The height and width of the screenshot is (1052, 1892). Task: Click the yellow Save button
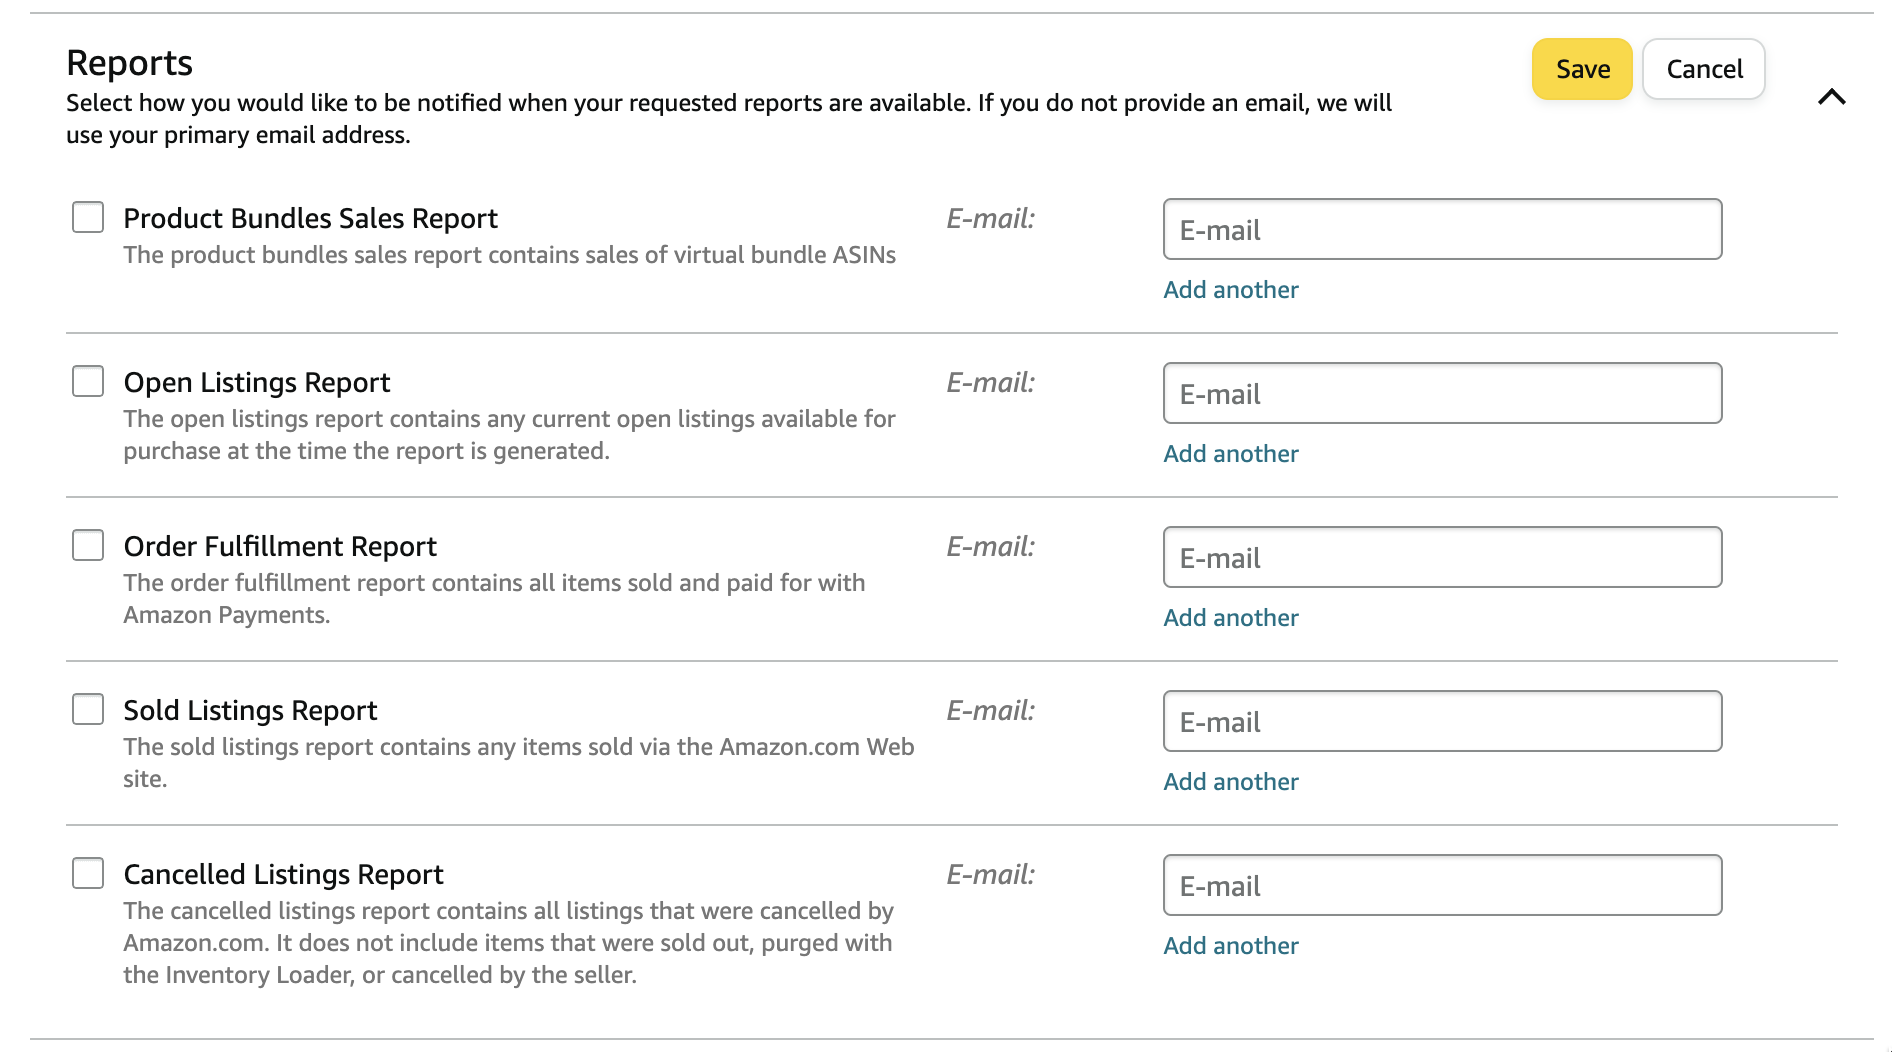pos(1581,69)
